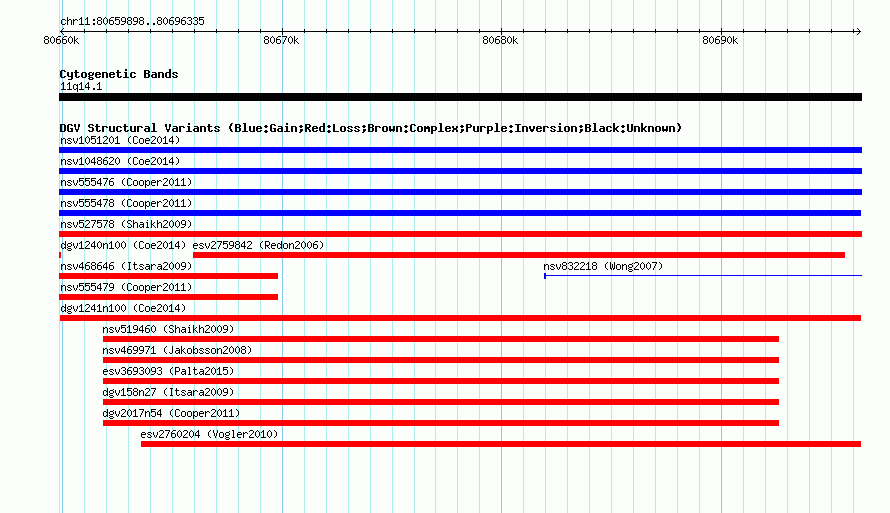Select nsv519460 (Shaikh2009) label

pos(168,329)
